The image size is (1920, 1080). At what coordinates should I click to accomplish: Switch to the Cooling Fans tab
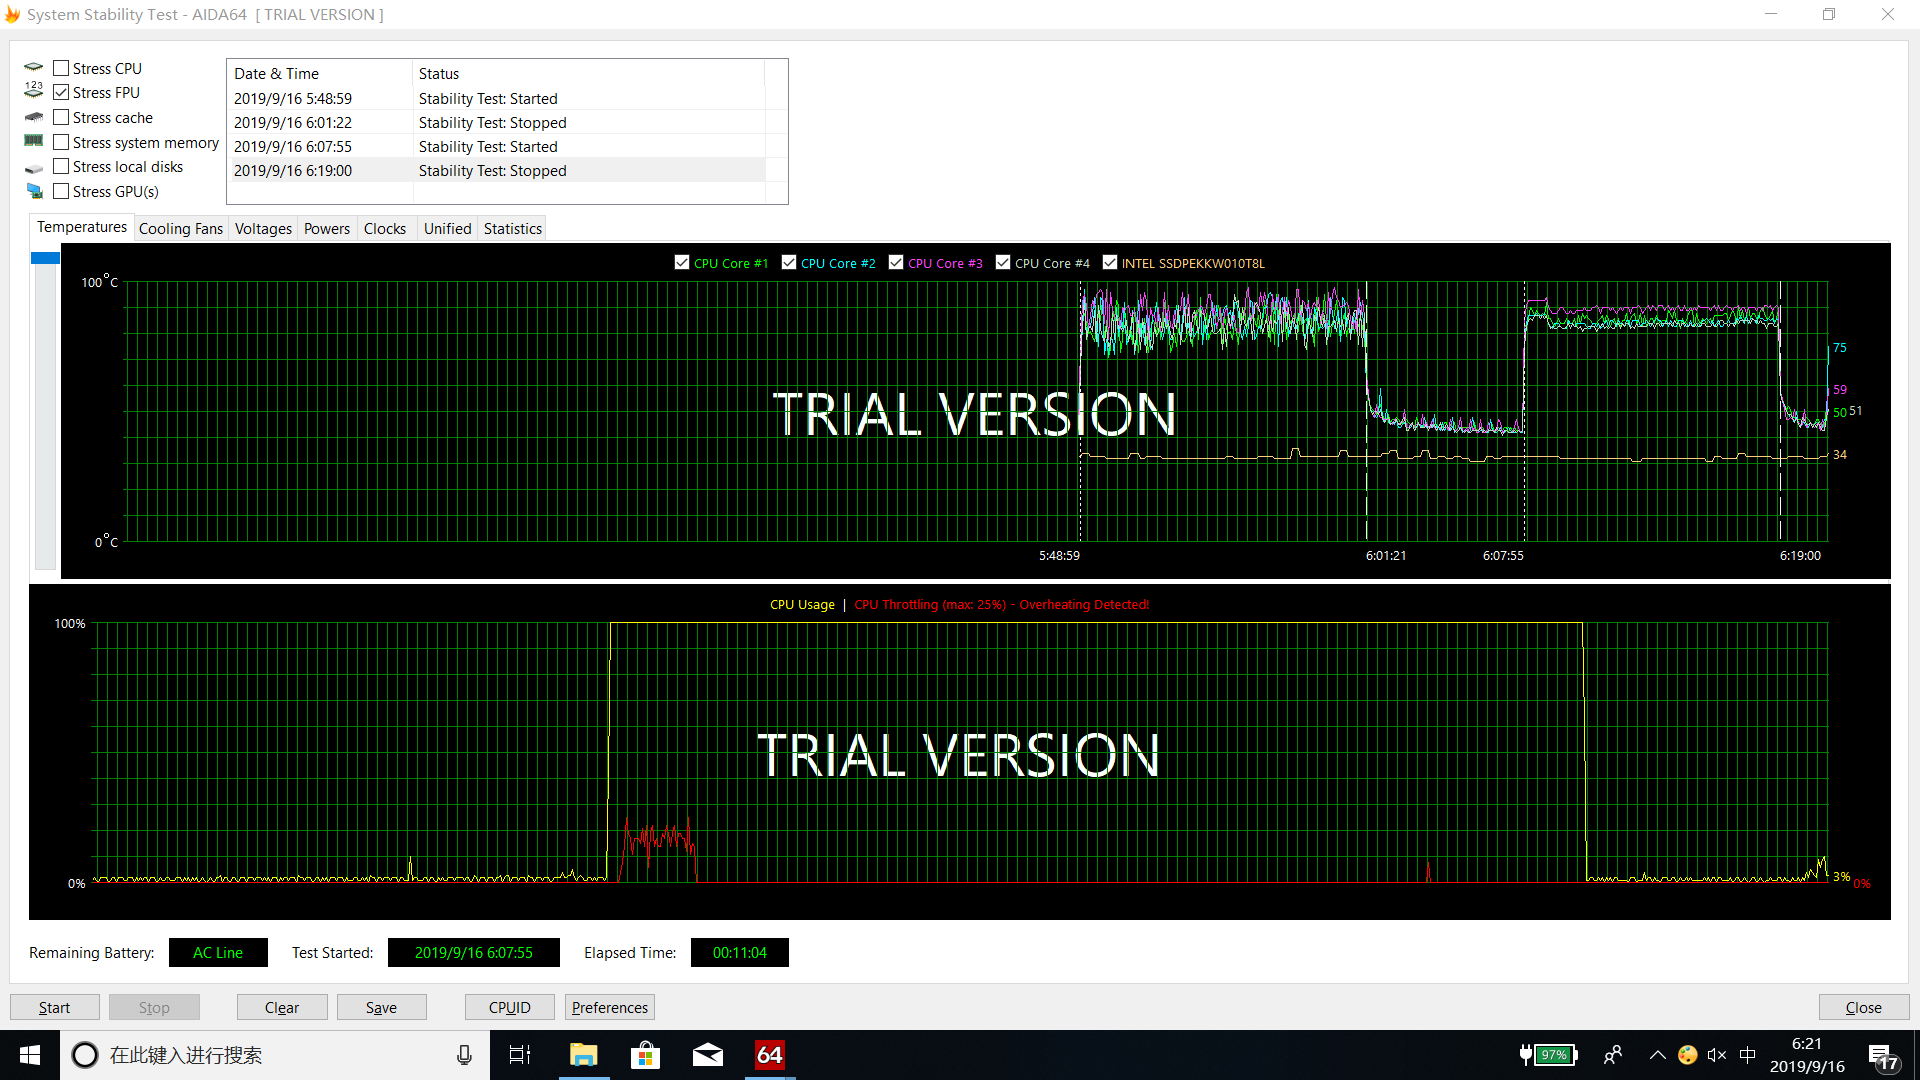181,228
